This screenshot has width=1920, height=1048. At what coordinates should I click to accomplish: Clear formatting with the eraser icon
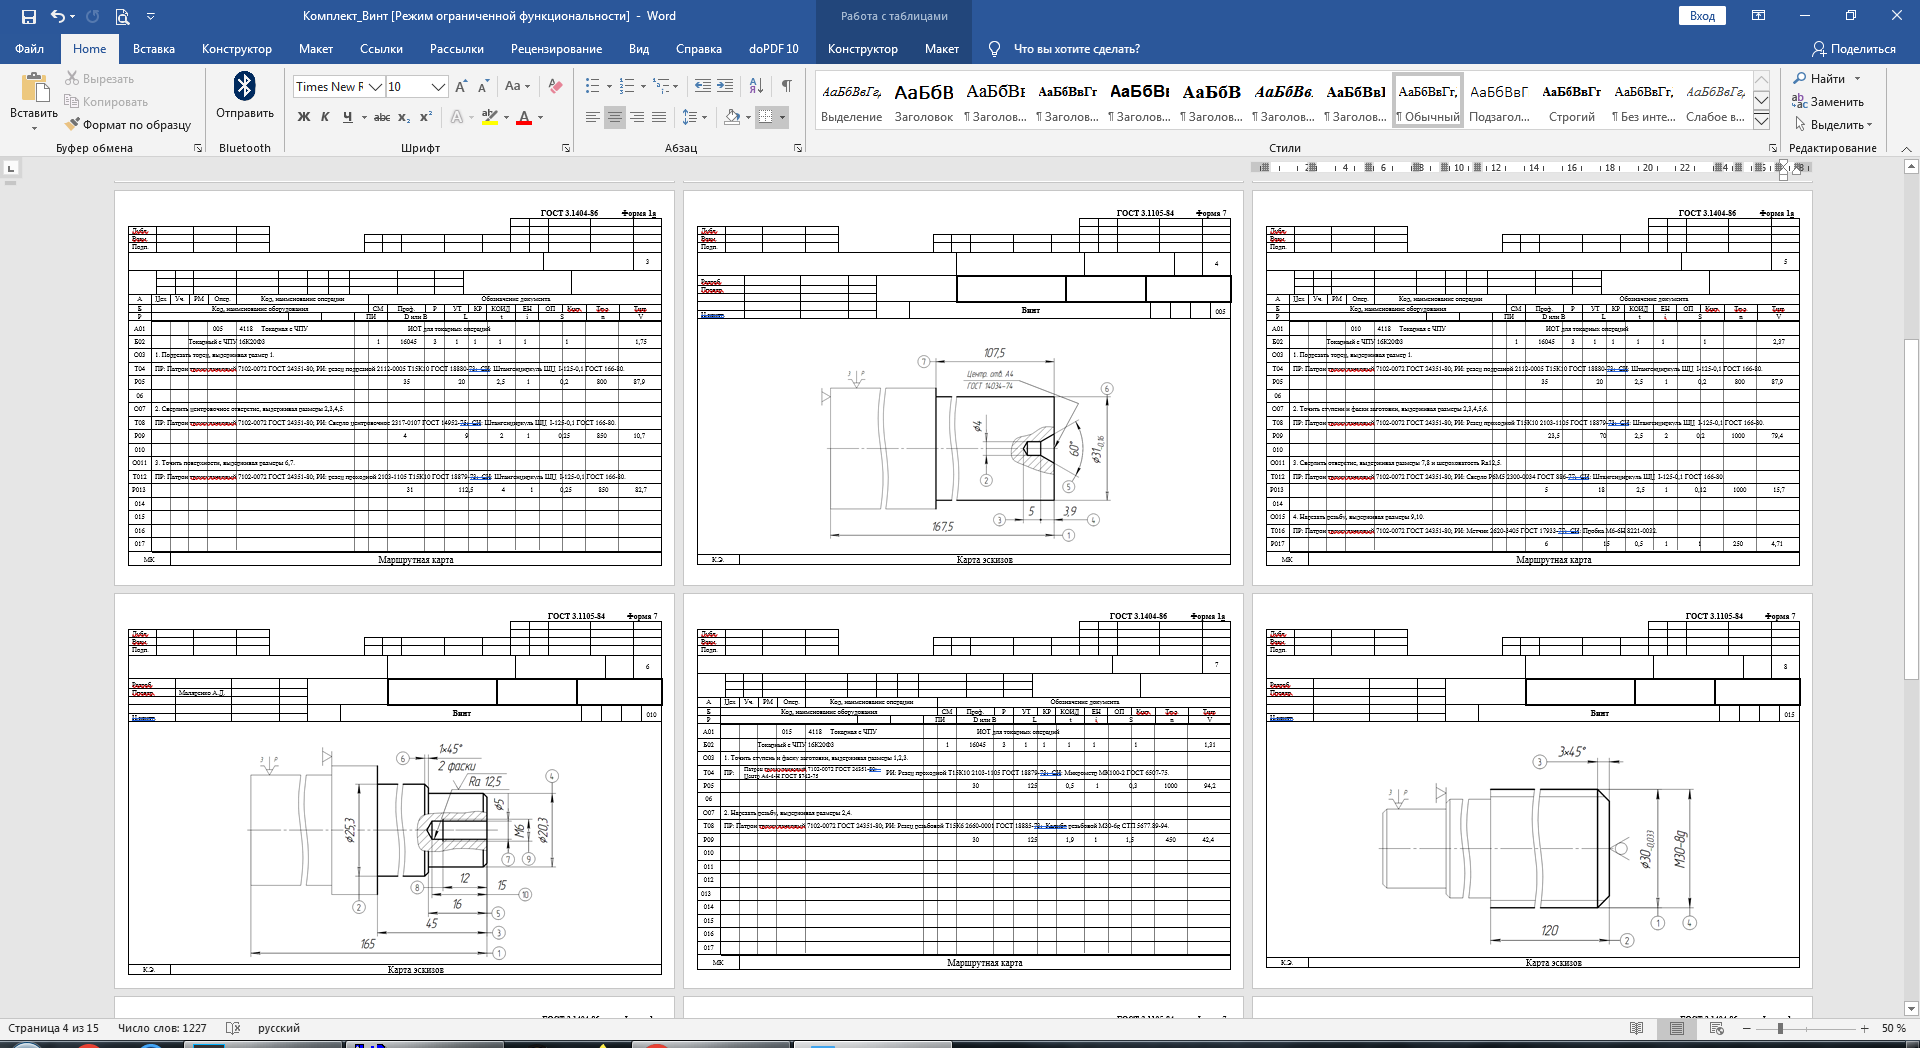tap(555, 86)
